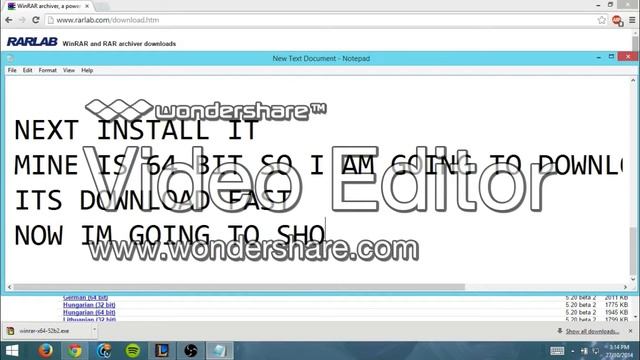The width and height of the screenshot is (640, 360).
Task: Bookmark page with star icon
Action: (x=602, y=20)
